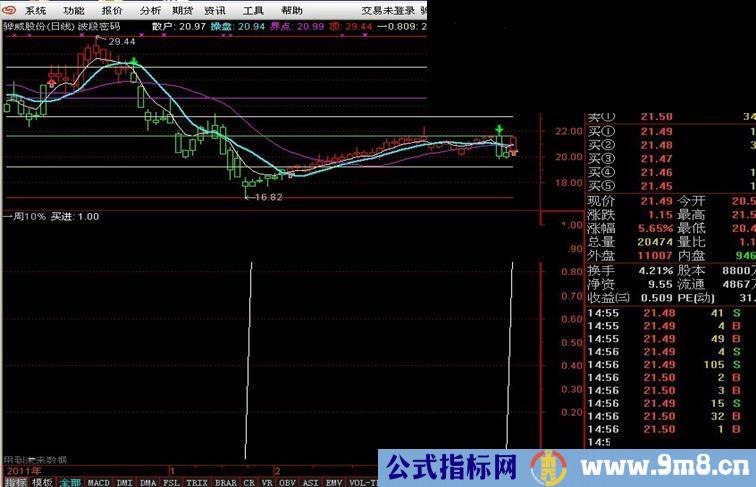Select the 全部 indicator filter
The image size is (756, 487).
pyautogui.click(x=70, y=481)
